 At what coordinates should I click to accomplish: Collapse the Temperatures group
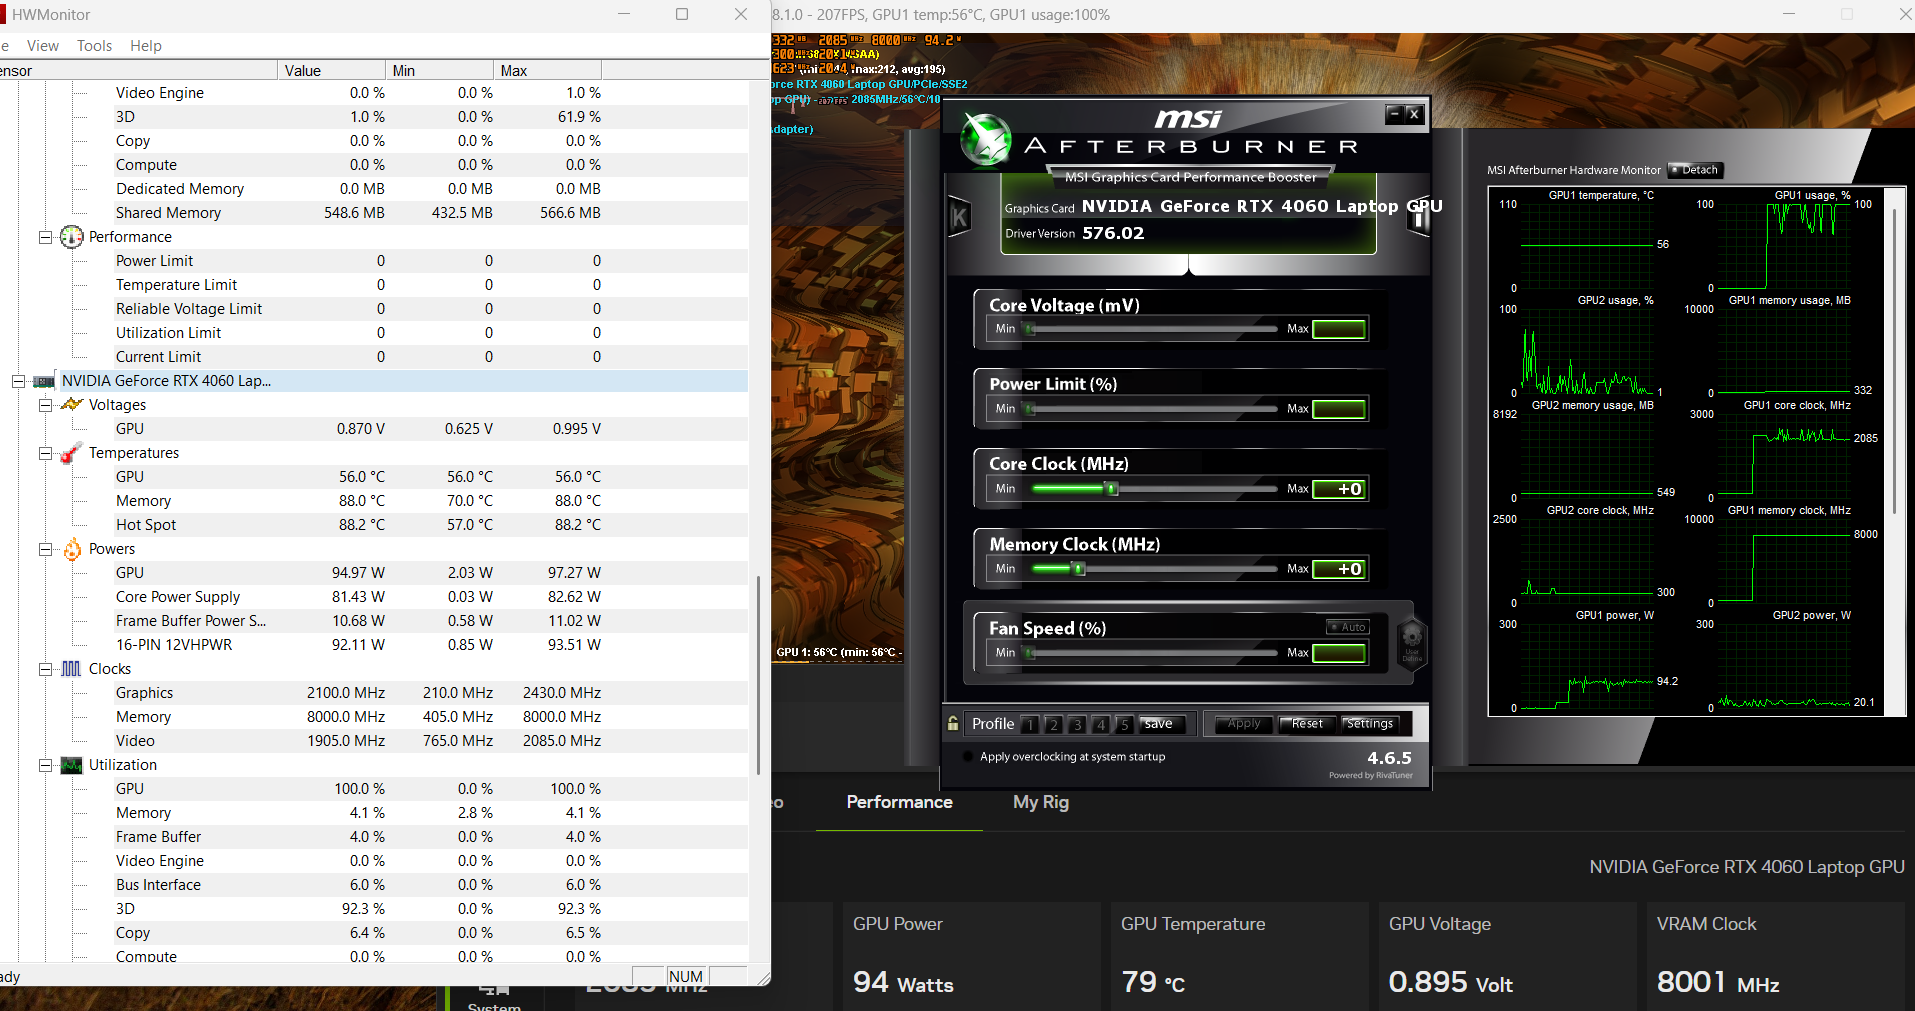pyautogui.click(x=45, y=453)
